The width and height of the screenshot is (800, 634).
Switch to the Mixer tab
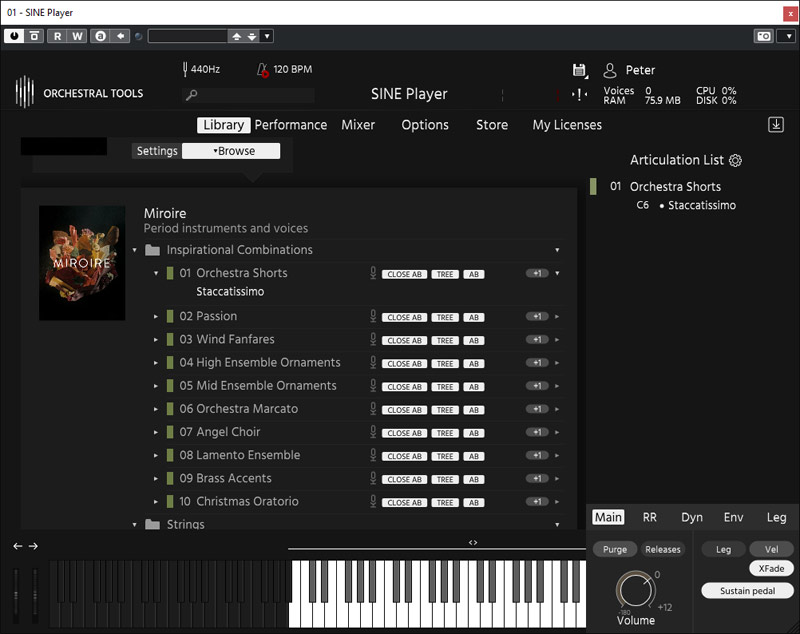pos(358,125)
